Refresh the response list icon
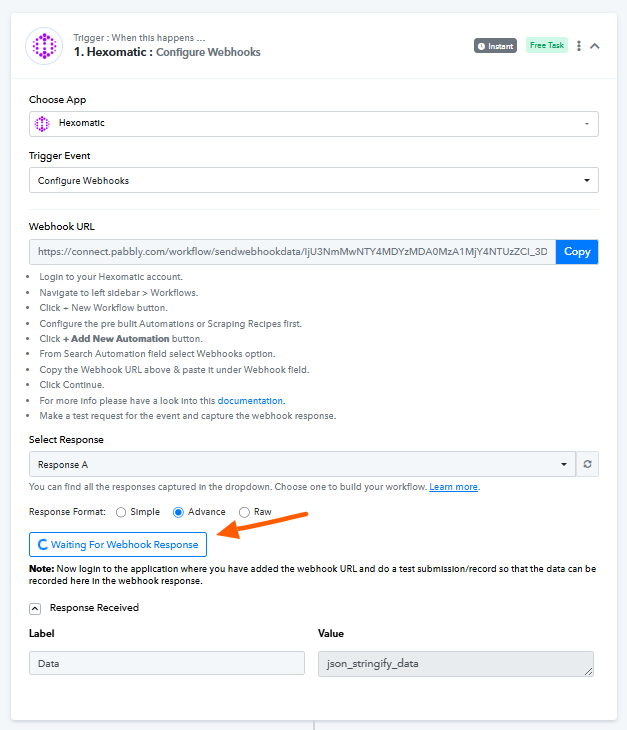This screenshot has width=627, height=730. click(587, 465)
